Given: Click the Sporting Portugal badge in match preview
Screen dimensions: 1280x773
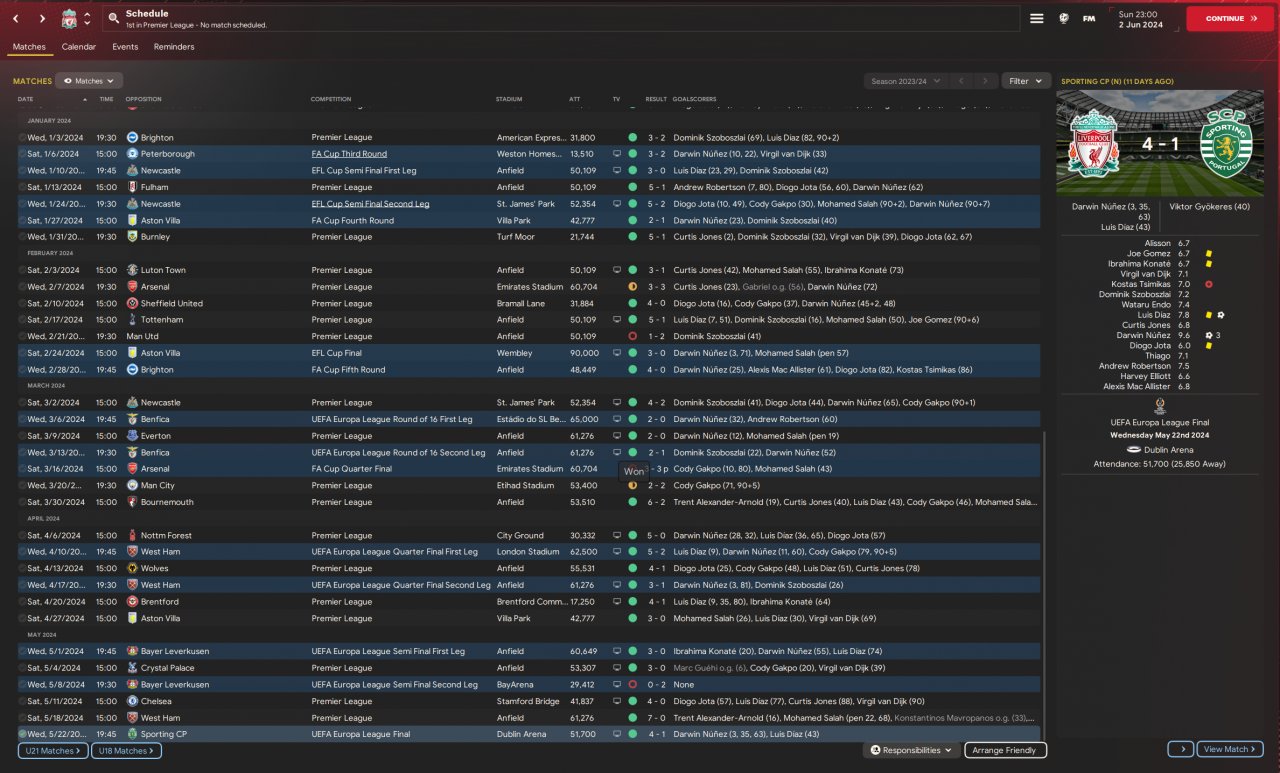Looking at the screenshot, I should 1224,143.
